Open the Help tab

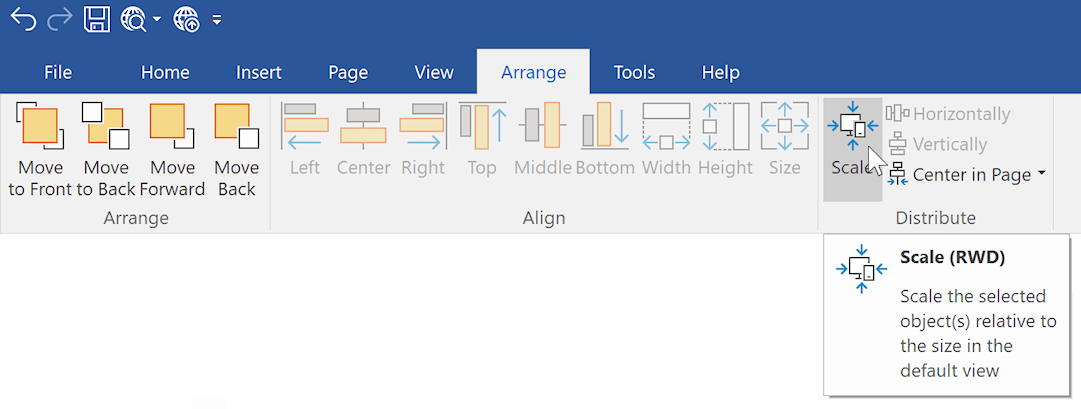(x=720, y=72)
